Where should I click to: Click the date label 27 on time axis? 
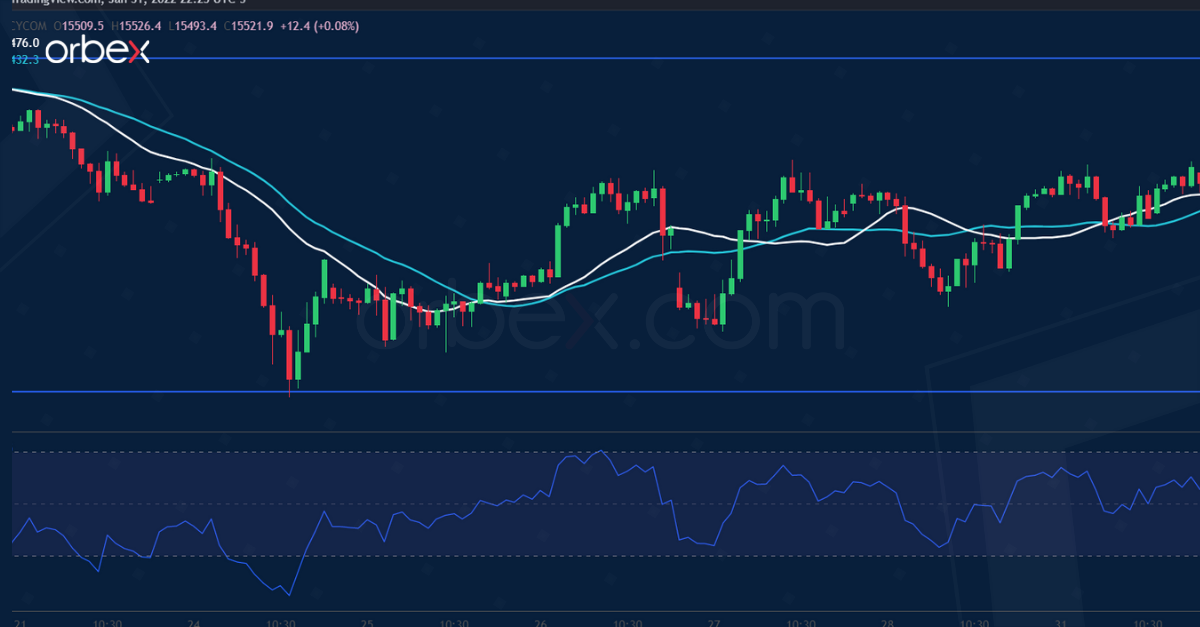714,621
